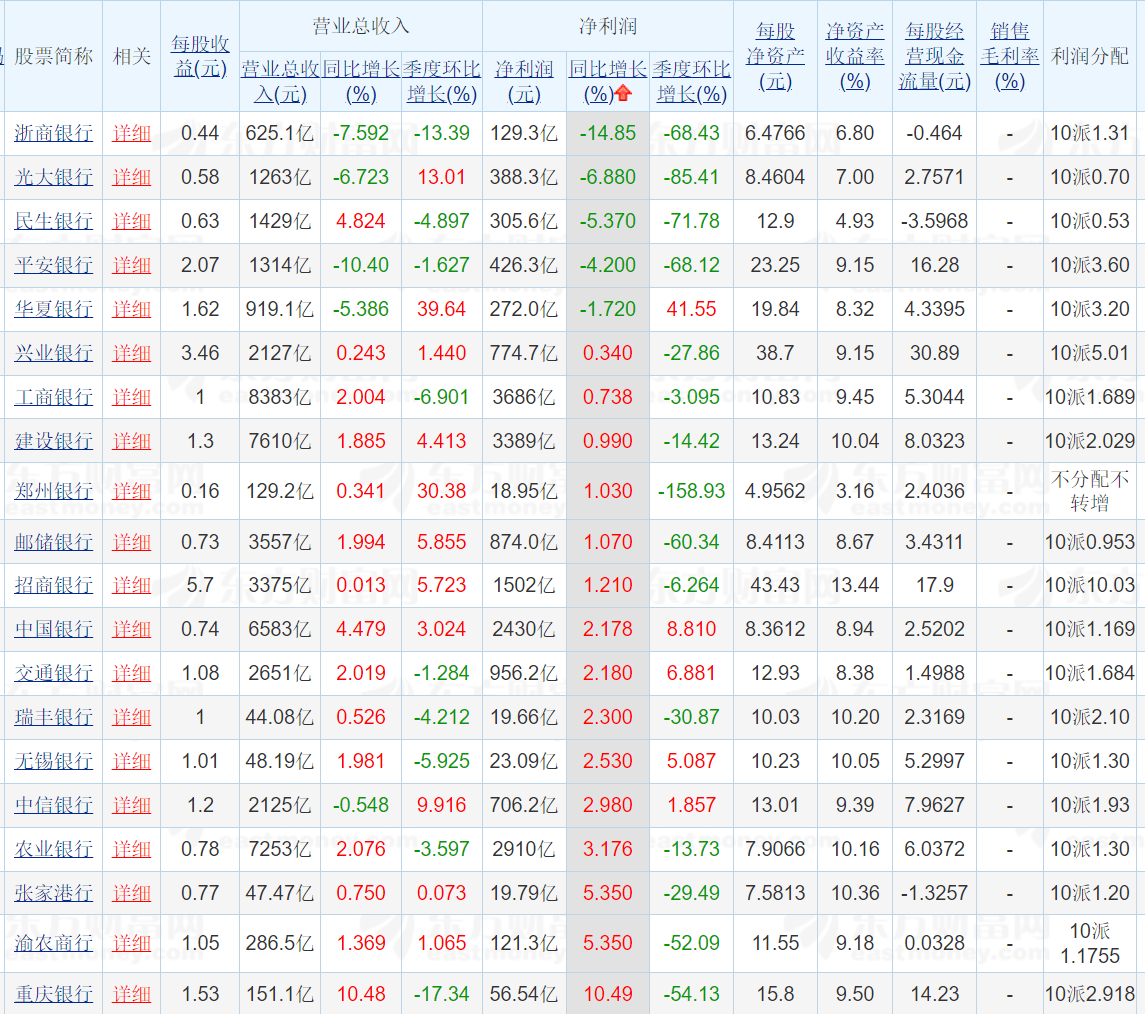
Task: Click 详细 link for 中国银行
Action: pos(131,629)
